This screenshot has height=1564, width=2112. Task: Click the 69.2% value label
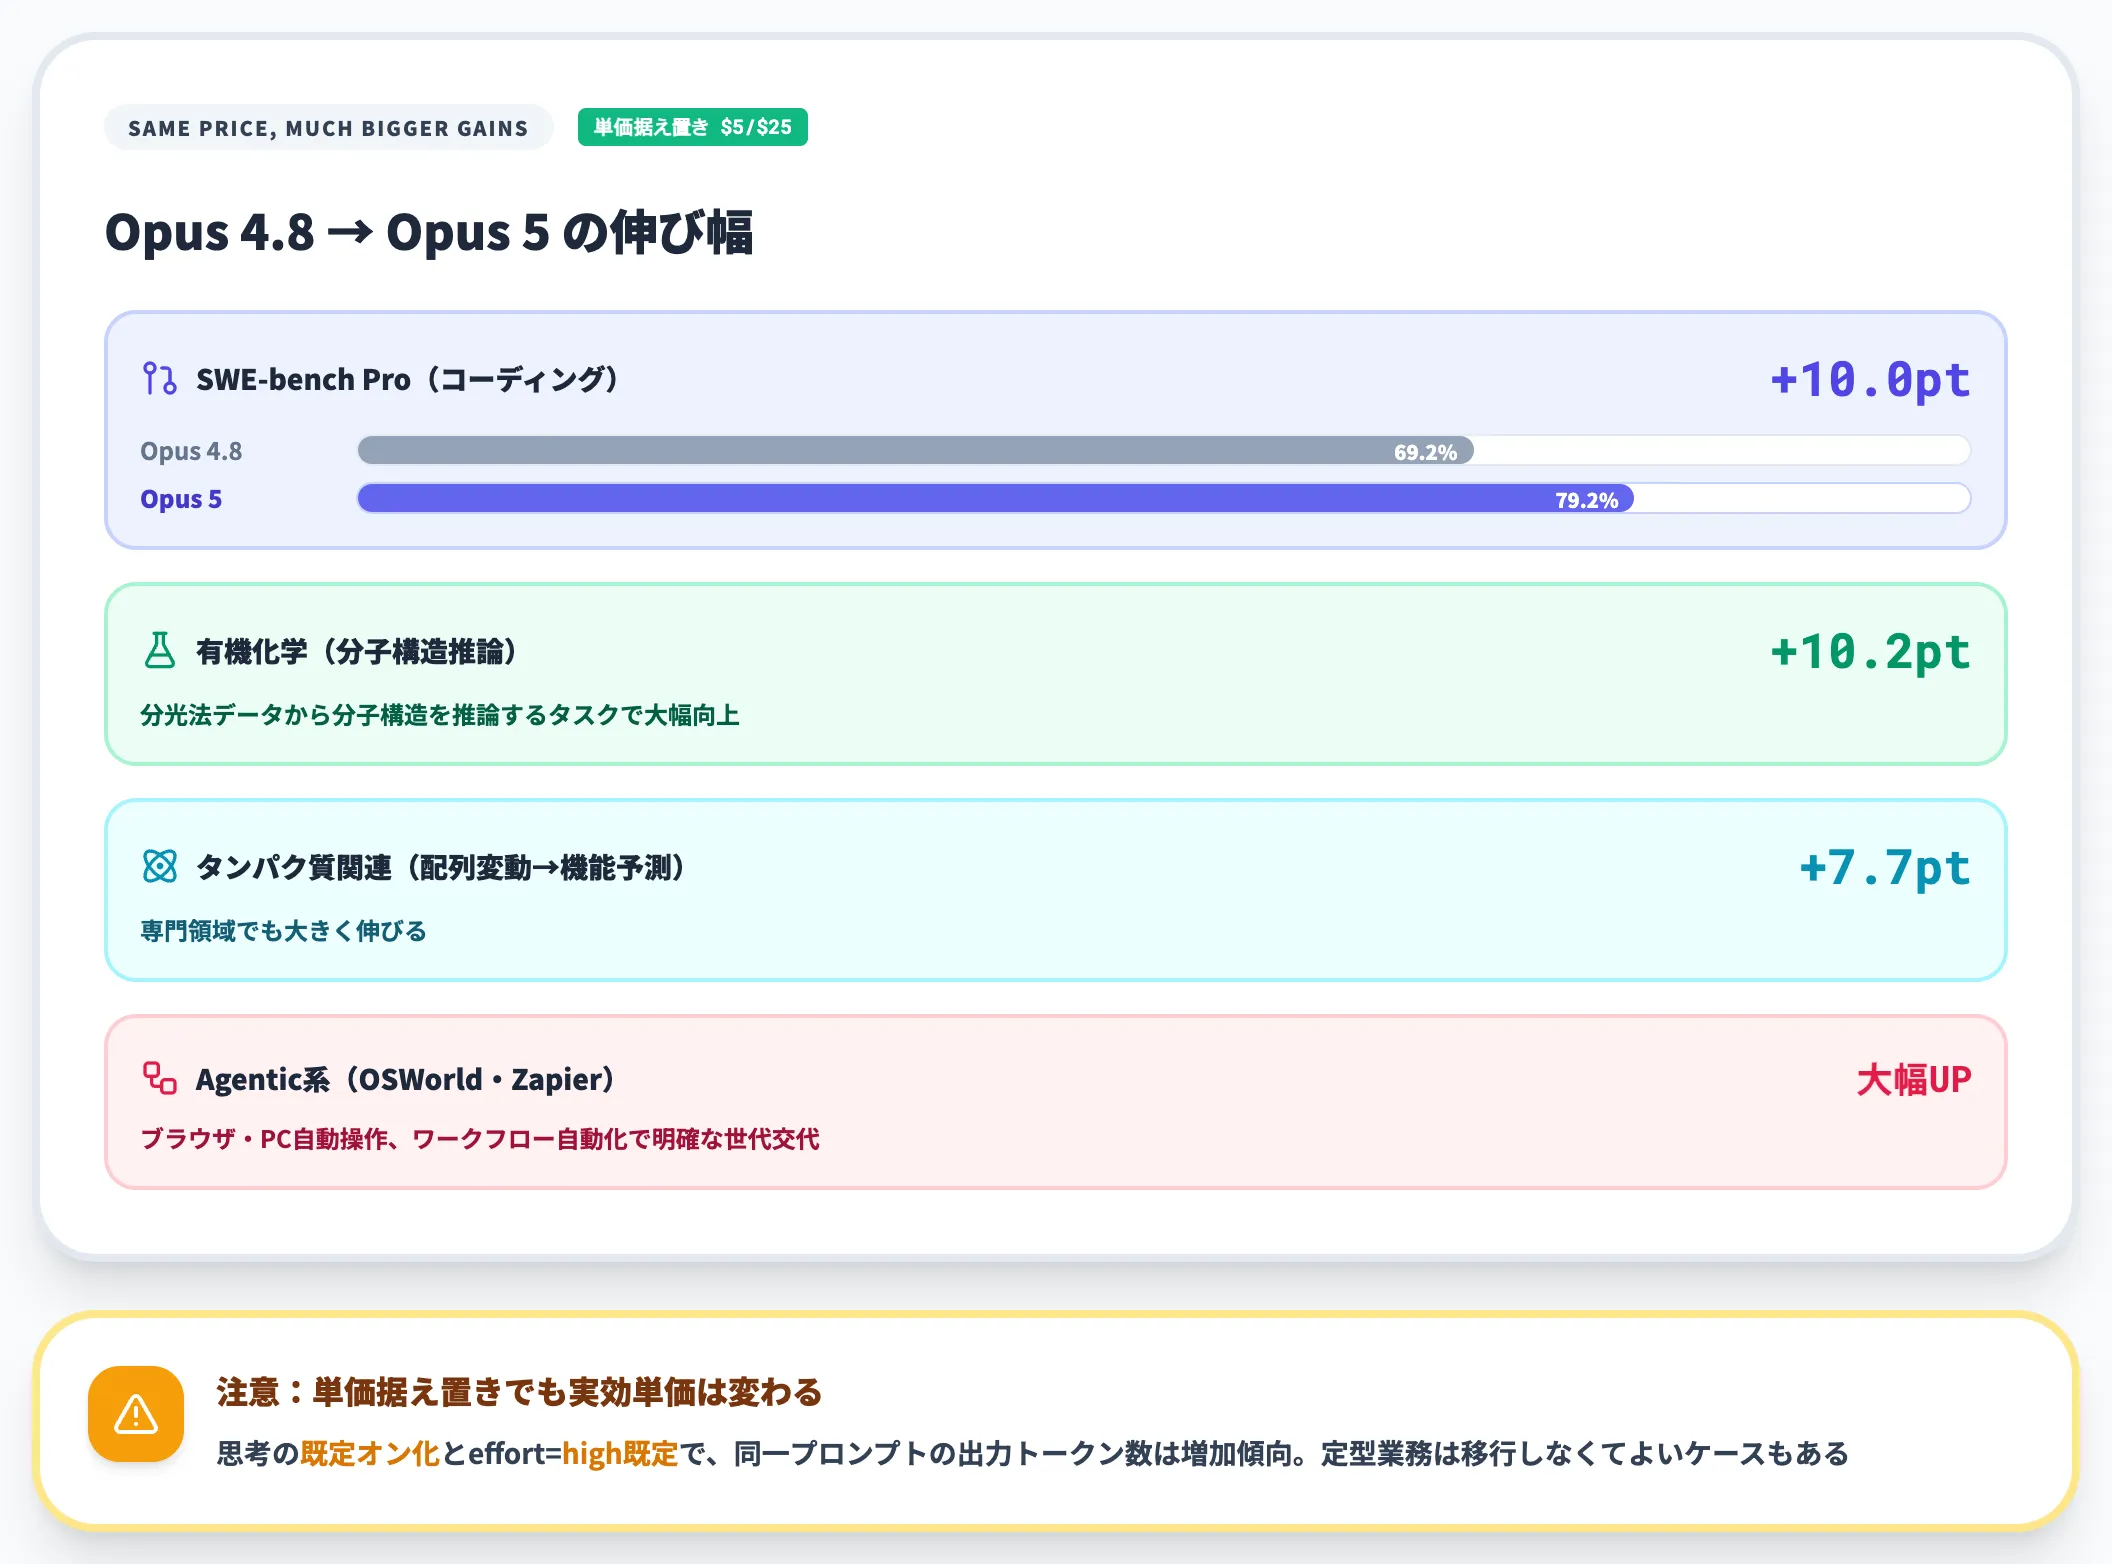1425,452
